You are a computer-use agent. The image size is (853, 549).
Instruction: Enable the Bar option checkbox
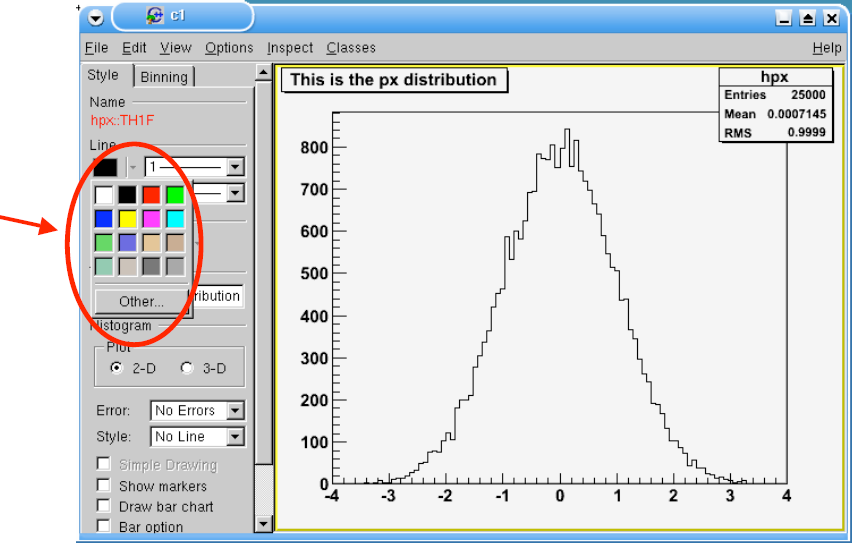(x=103, y=526)
